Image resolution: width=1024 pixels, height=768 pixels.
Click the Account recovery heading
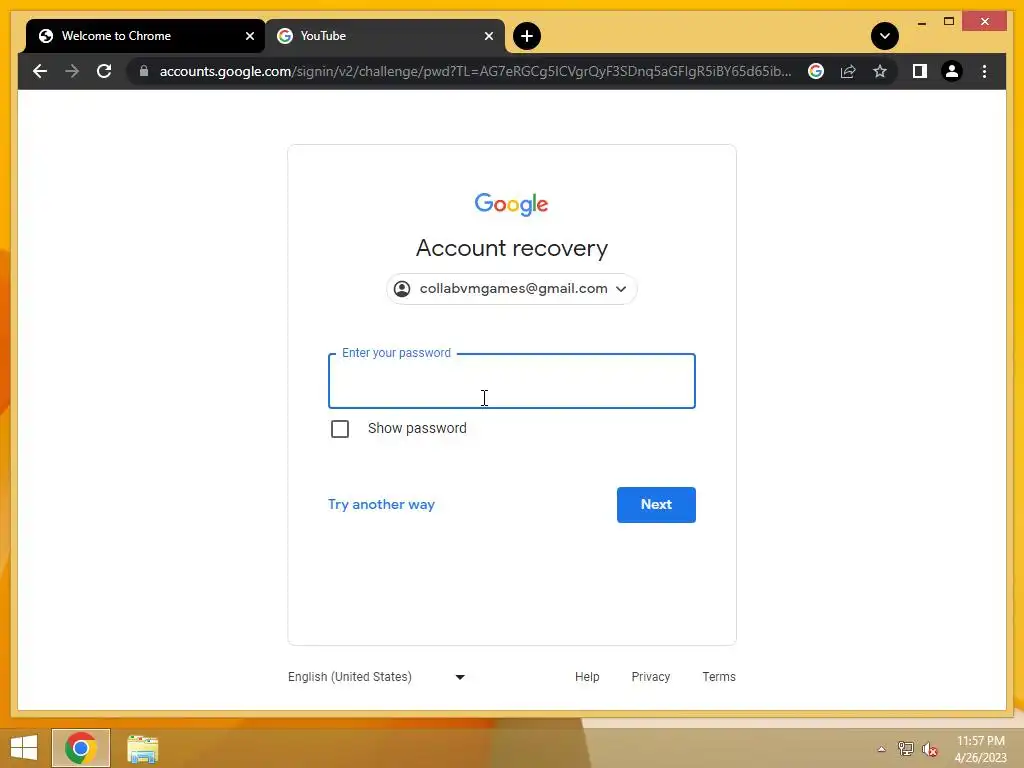tap(512, 248)
